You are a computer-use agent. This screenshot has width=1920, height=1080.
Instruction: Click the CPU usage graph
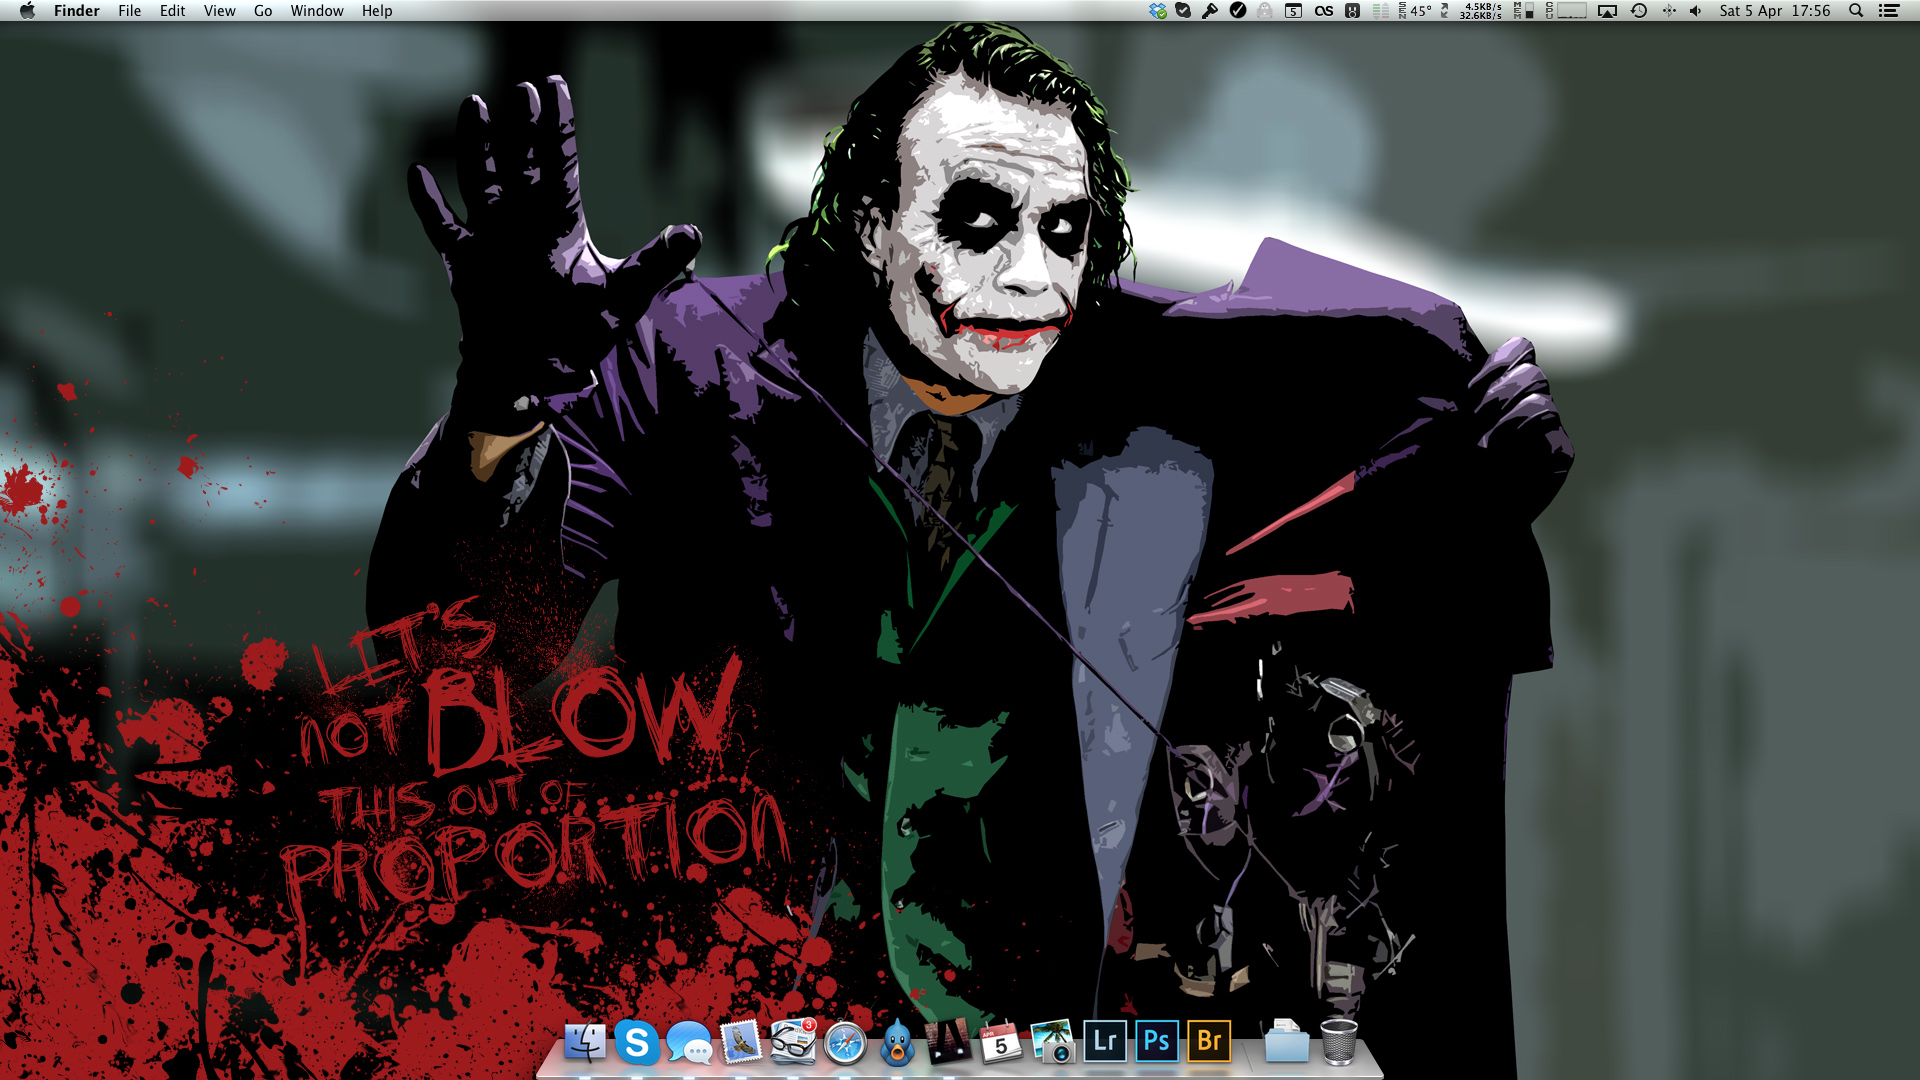[x=1566, y=11]
